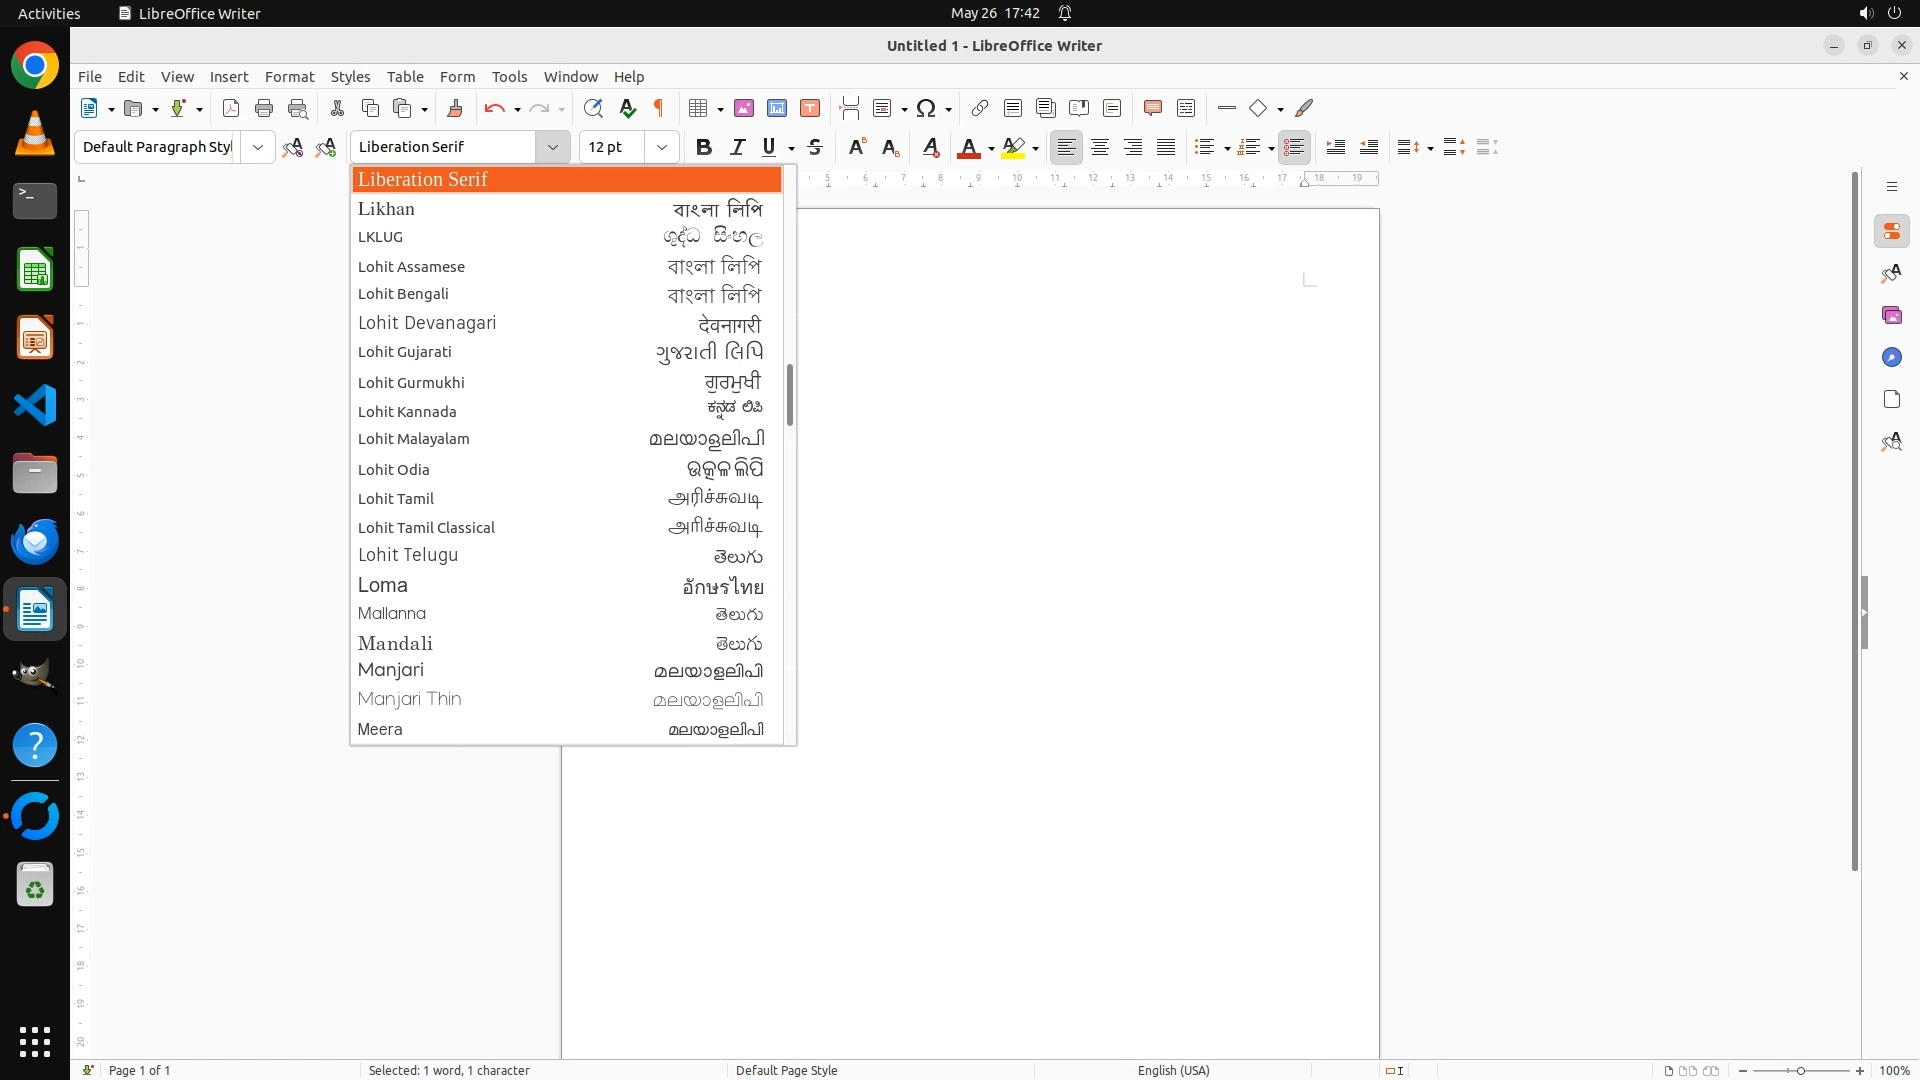
Task: Expand the font size dropdown
Action: [x=661, y=147]
